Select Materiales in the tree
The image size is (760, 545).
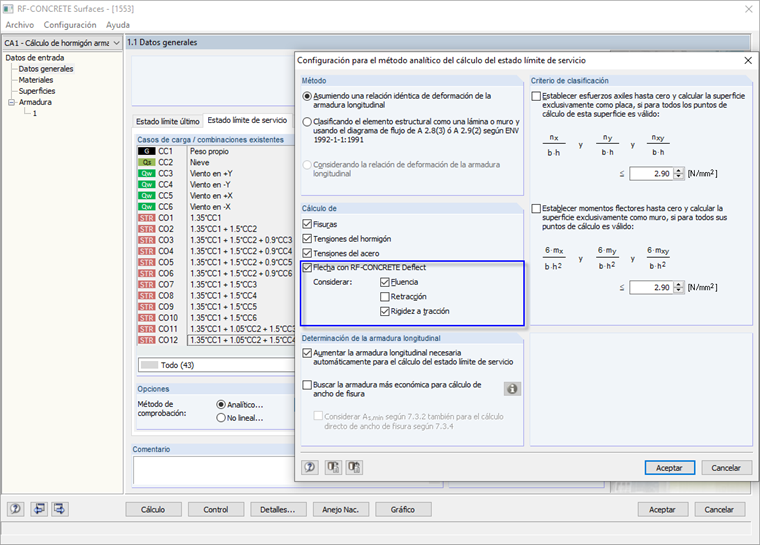coord(36,80)
